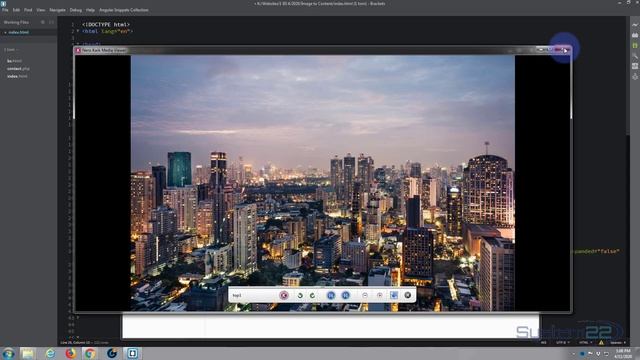This screenshot has height=360, width=640.
Task: Collapse the html tag fold arrow on line 2
Action: [x=78, y=31]
